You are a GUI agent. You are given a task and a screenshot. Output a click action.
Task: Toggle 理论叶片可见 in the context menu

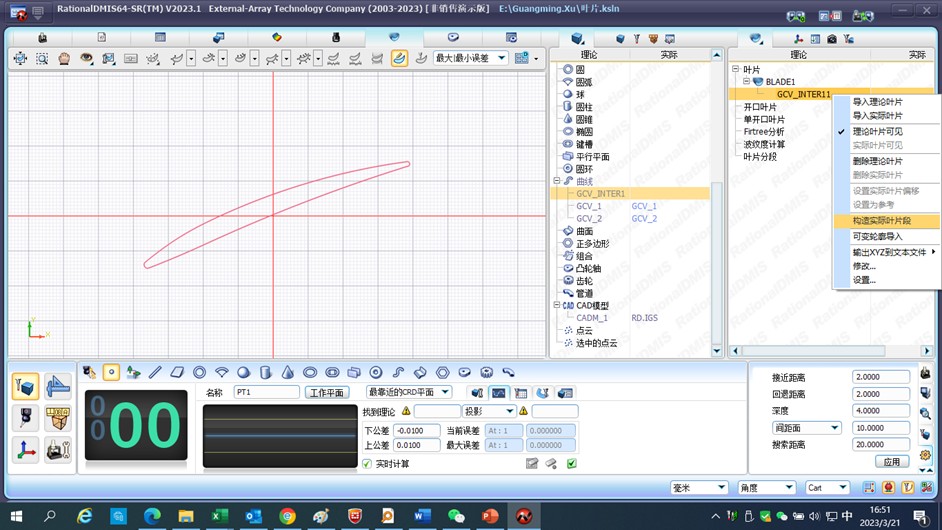click(x=877, y=132)
